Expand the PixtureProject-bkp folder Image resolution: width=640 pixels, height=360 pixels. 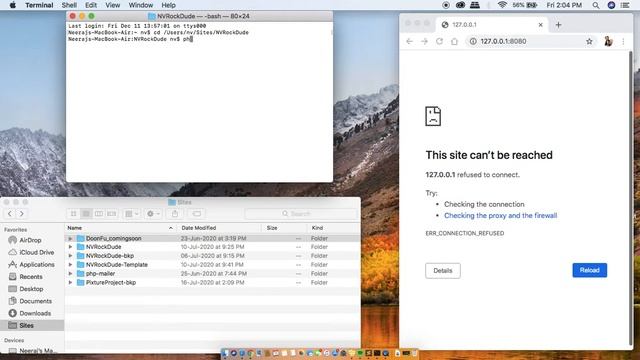[70, 282]
